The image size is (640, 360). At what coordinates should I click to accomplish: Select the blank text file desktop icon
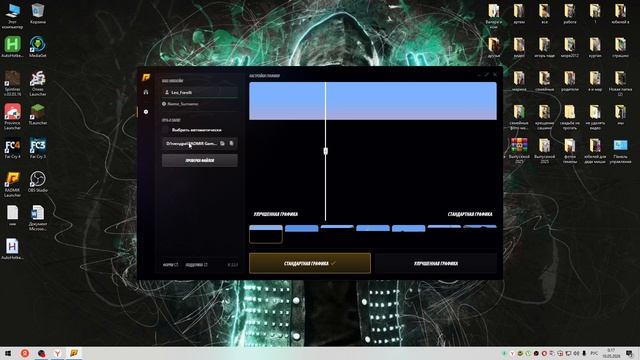[12, 215]
